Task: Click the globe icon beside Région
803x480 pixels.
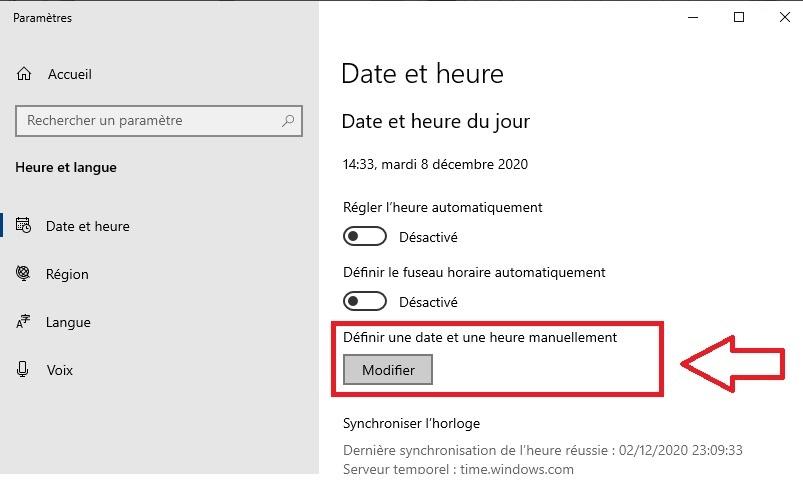Action: pyautogui.click(x=23, y=274)
